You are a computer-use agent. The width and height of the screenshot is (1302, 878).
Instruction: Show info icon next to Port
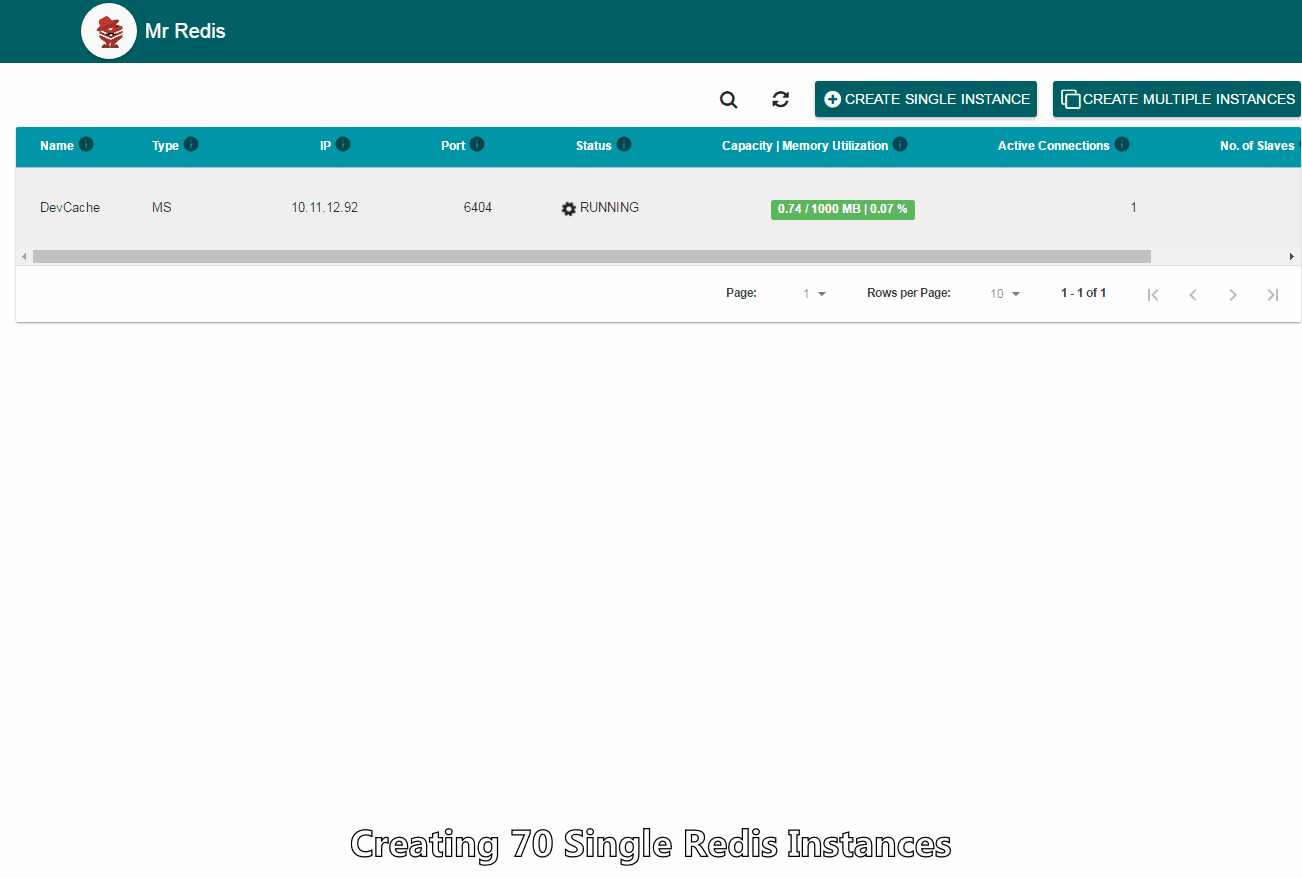(477, 144)
